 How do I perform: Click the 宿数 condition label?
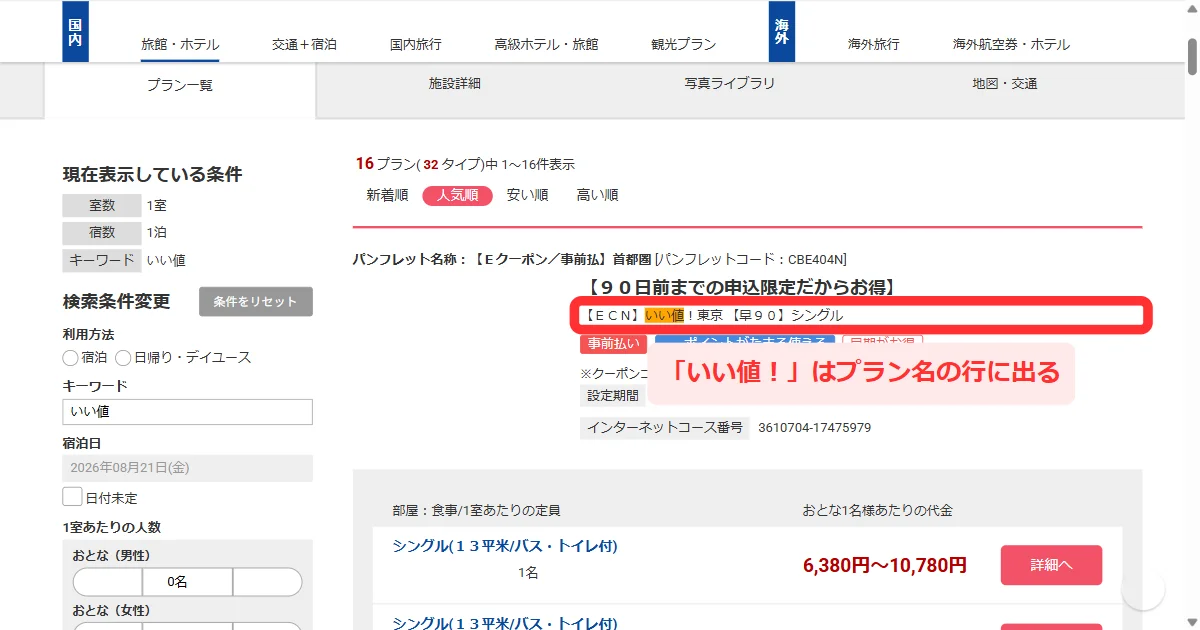(101, 233)
